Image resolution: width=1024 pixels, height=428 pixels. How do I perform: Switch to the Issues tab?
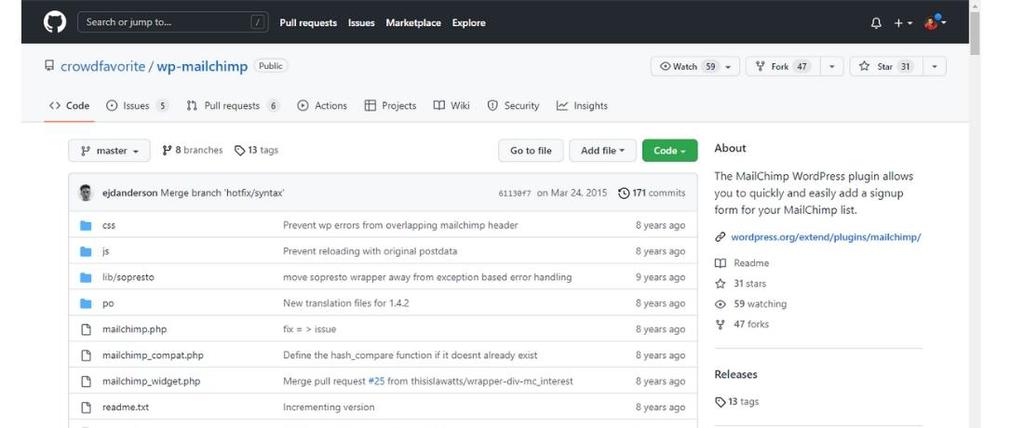click(x=137, y=105)
